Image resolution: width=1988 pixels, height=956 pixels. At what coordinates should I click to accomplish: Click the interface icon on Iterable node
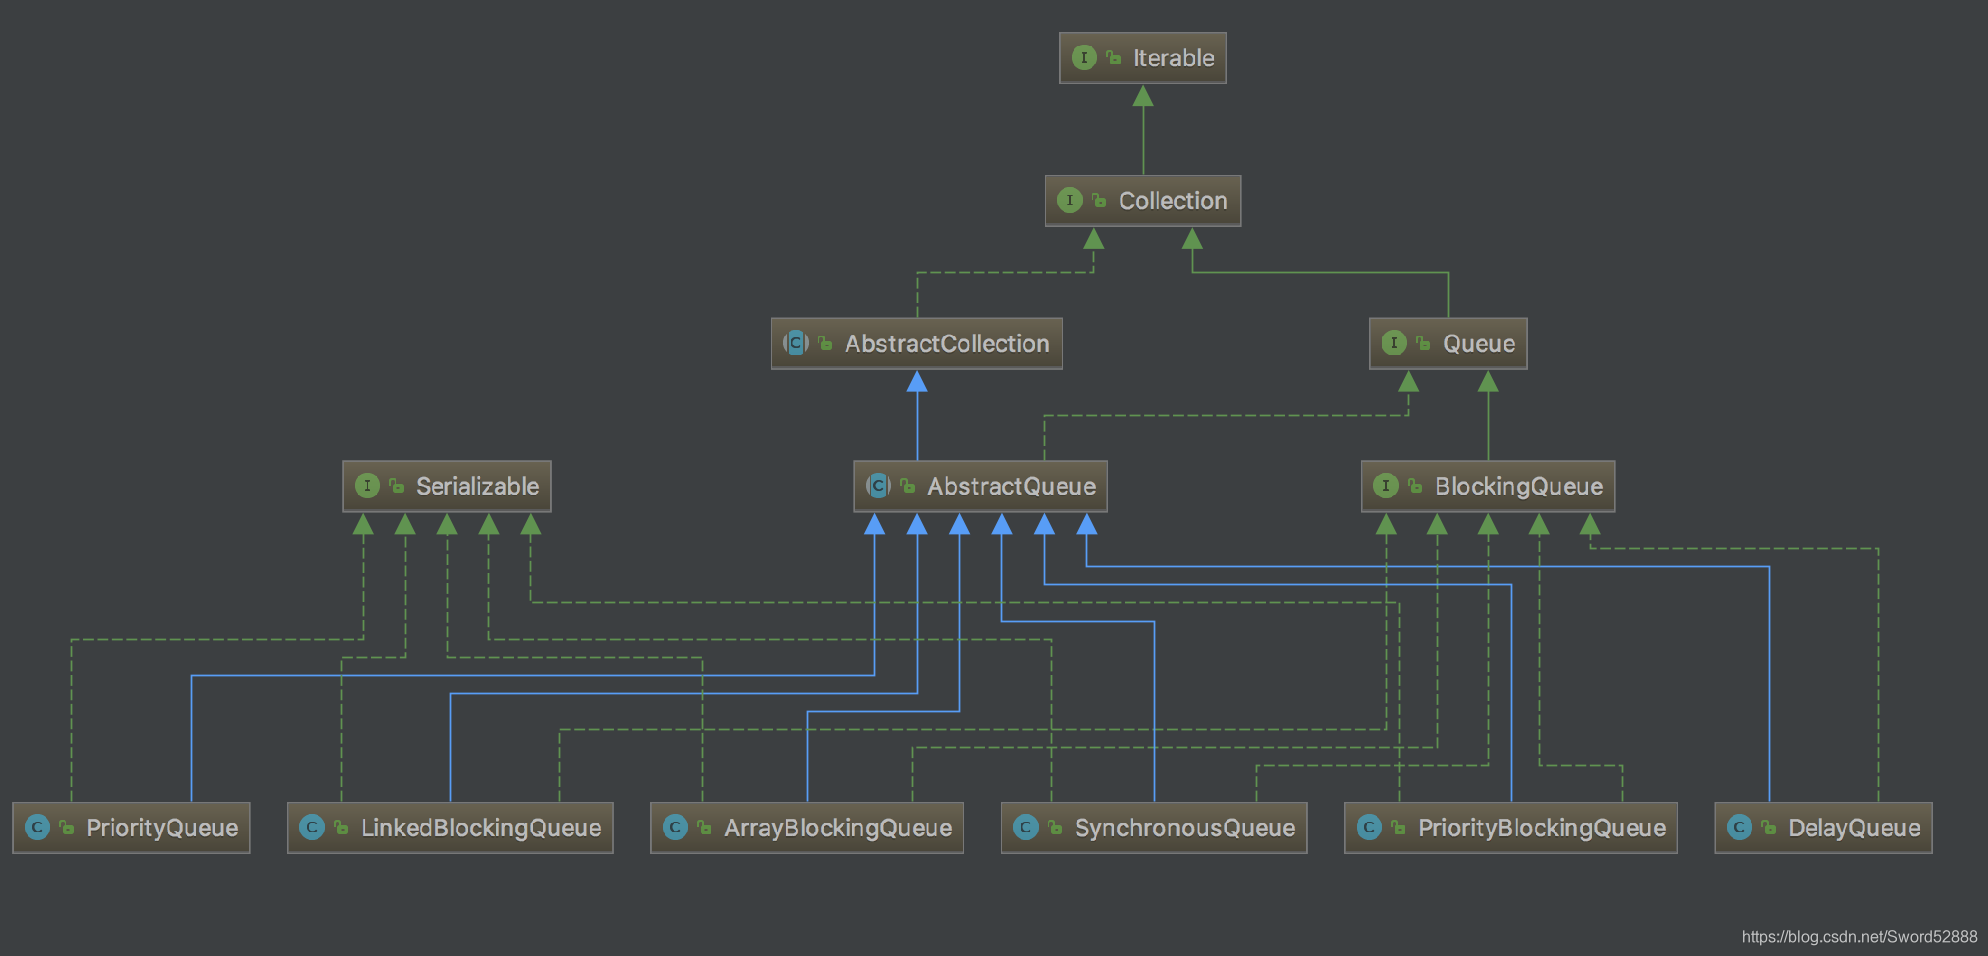tap(1084, 58)
